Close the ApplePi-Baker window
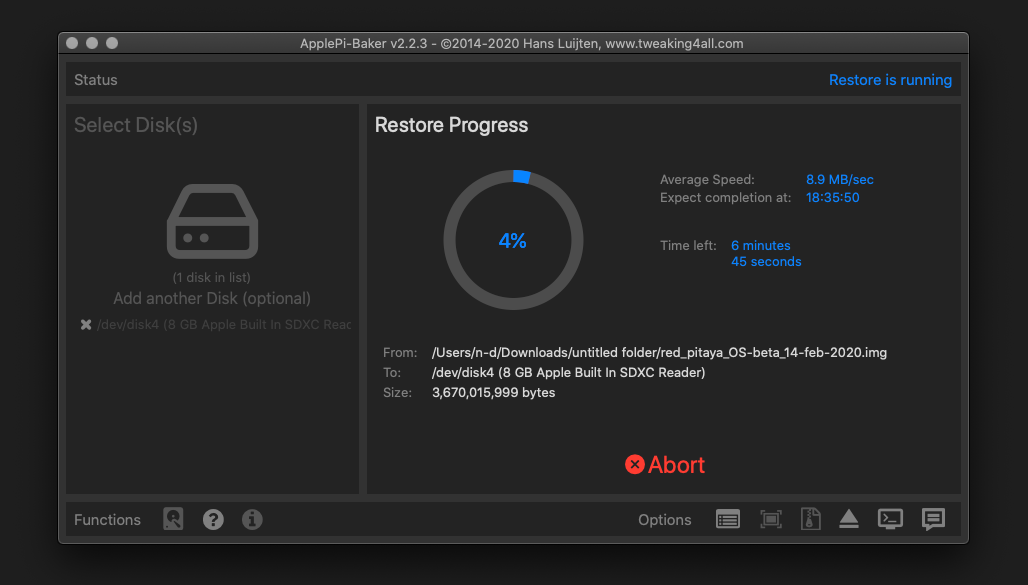The image size is (1028, 585). (72, 43)
